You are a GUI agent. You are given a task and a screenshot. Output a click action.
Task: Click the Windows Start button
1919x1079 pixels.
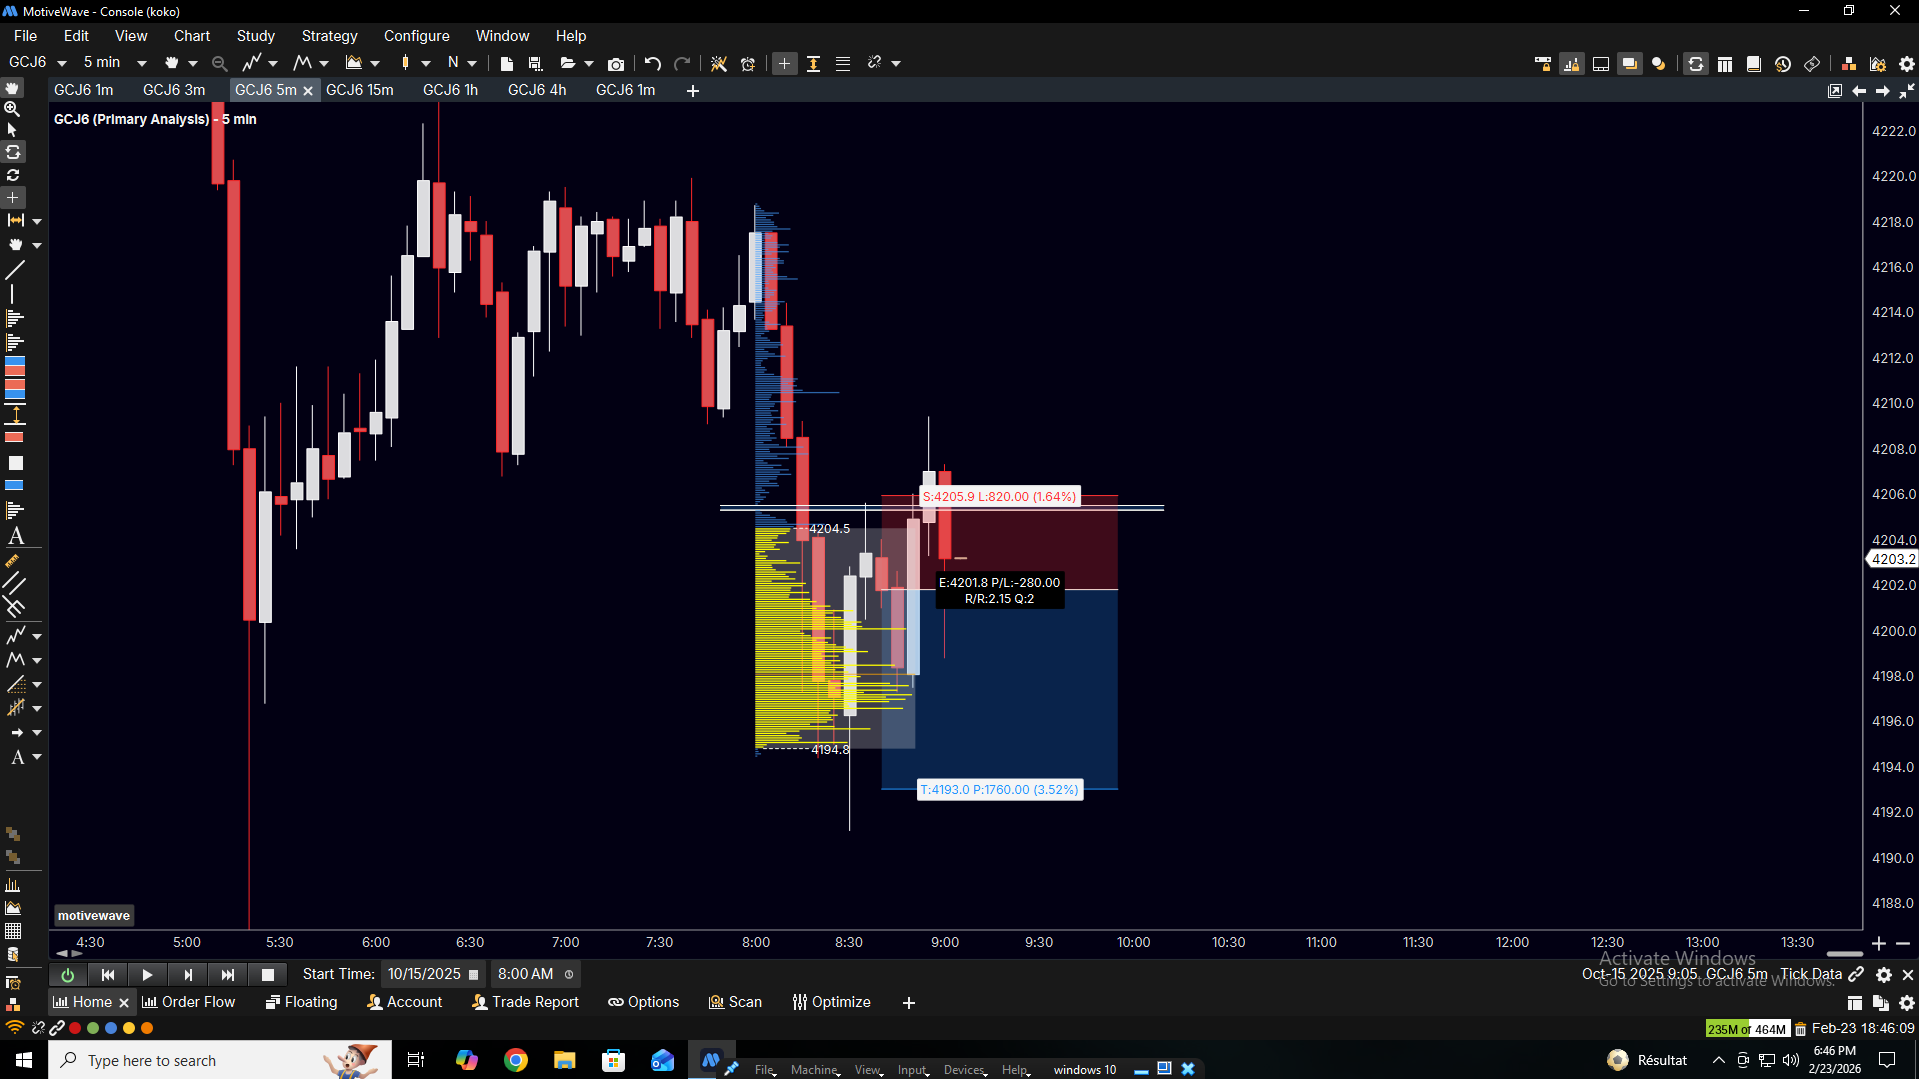pos(24,1060)
